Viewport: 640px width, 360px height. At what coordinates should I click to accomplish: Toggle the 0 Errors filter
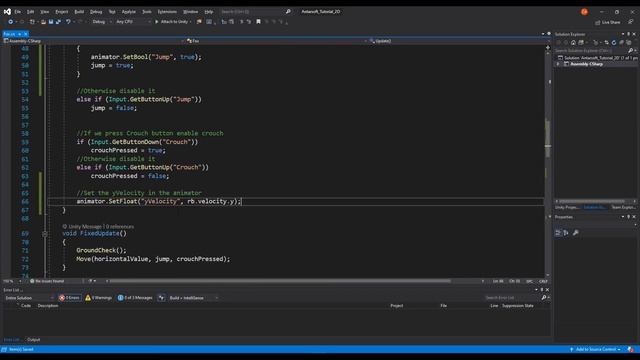coord(69,298)
